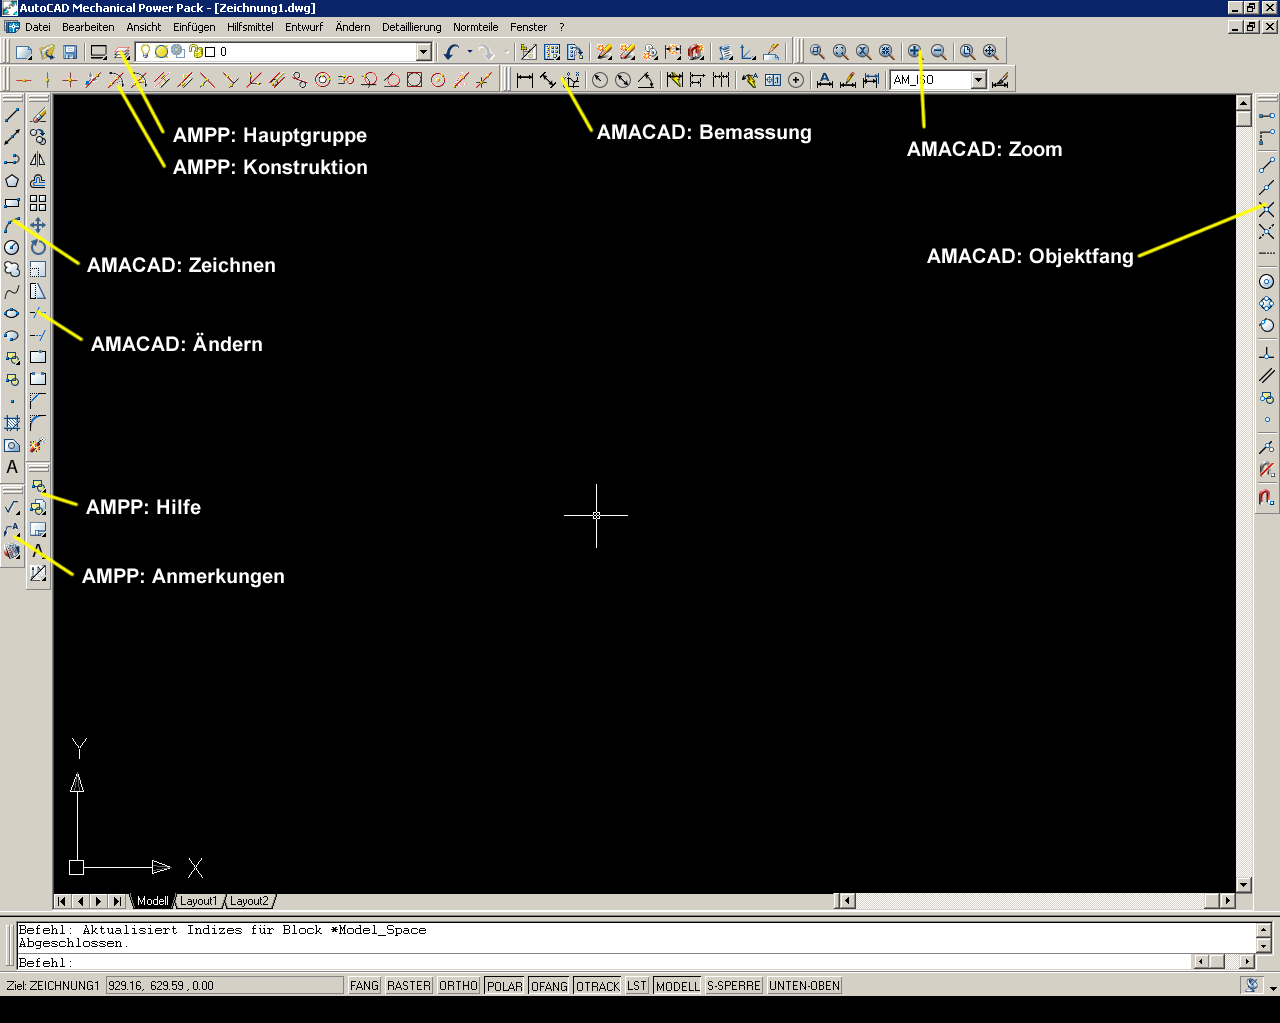The height and width of the screenshot is (1023, 1280).
Task: Click the Undo arrow icon
Action: pos(452,52)
